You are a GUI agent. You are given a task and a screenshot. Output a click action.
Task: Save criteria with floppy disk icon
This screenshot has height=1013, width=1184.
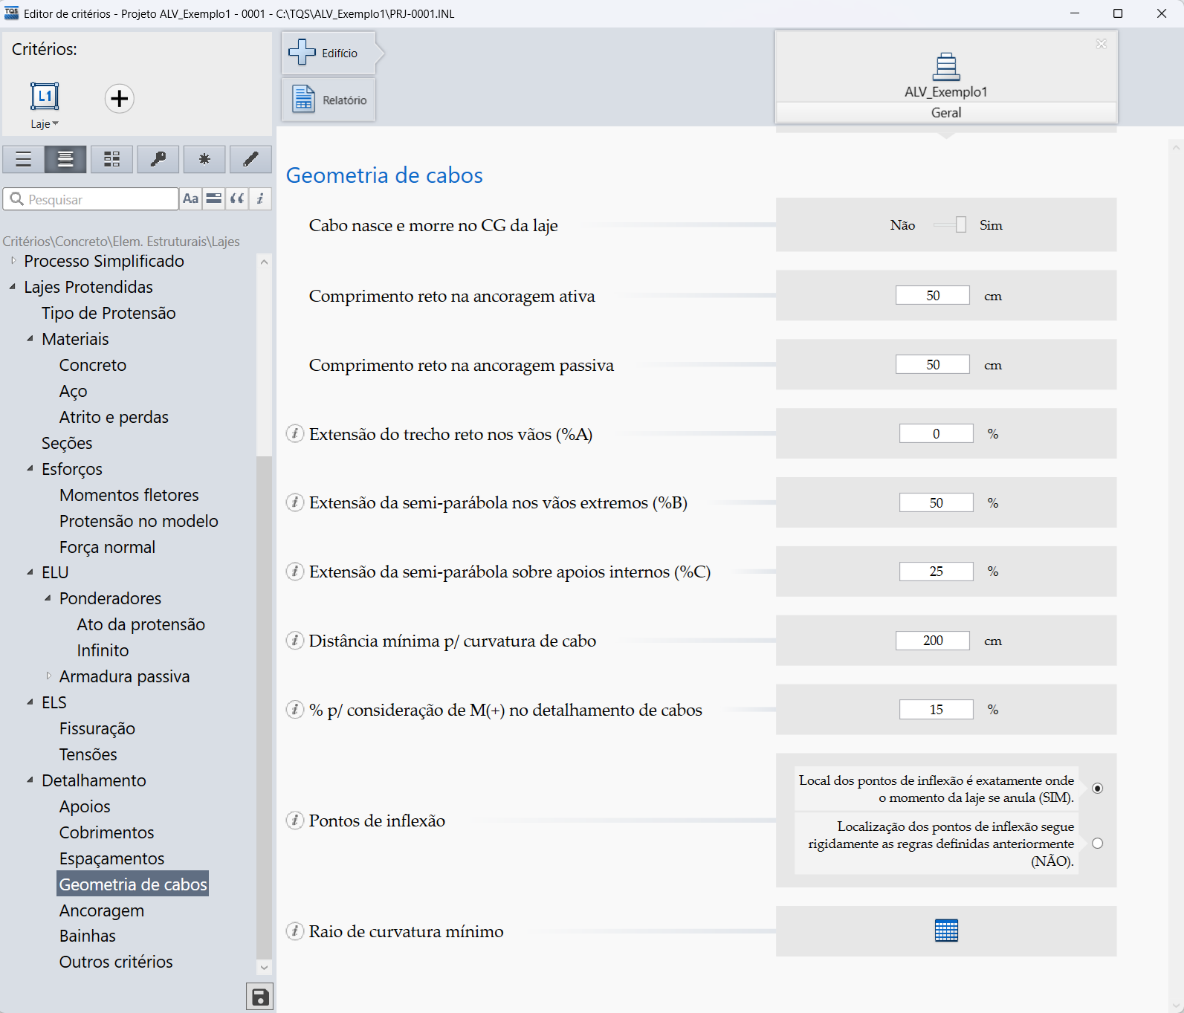260,997
